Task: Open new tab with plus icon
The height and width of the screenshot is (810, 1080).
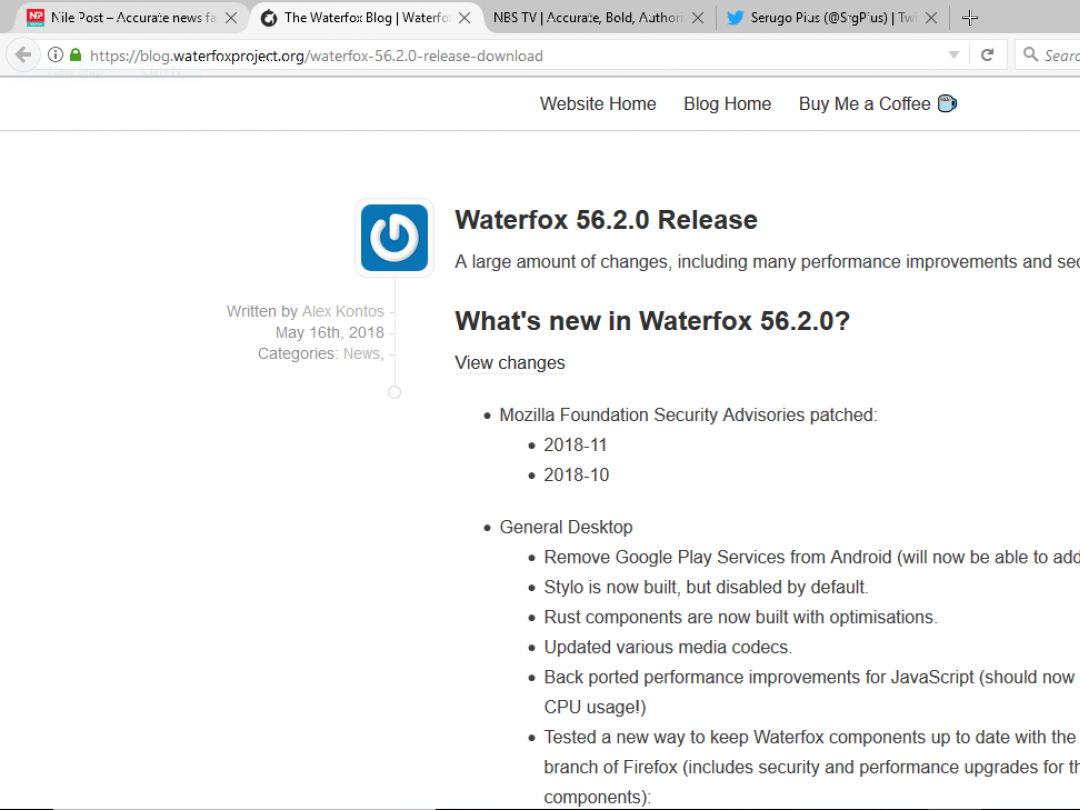Action: click(969, 18)
